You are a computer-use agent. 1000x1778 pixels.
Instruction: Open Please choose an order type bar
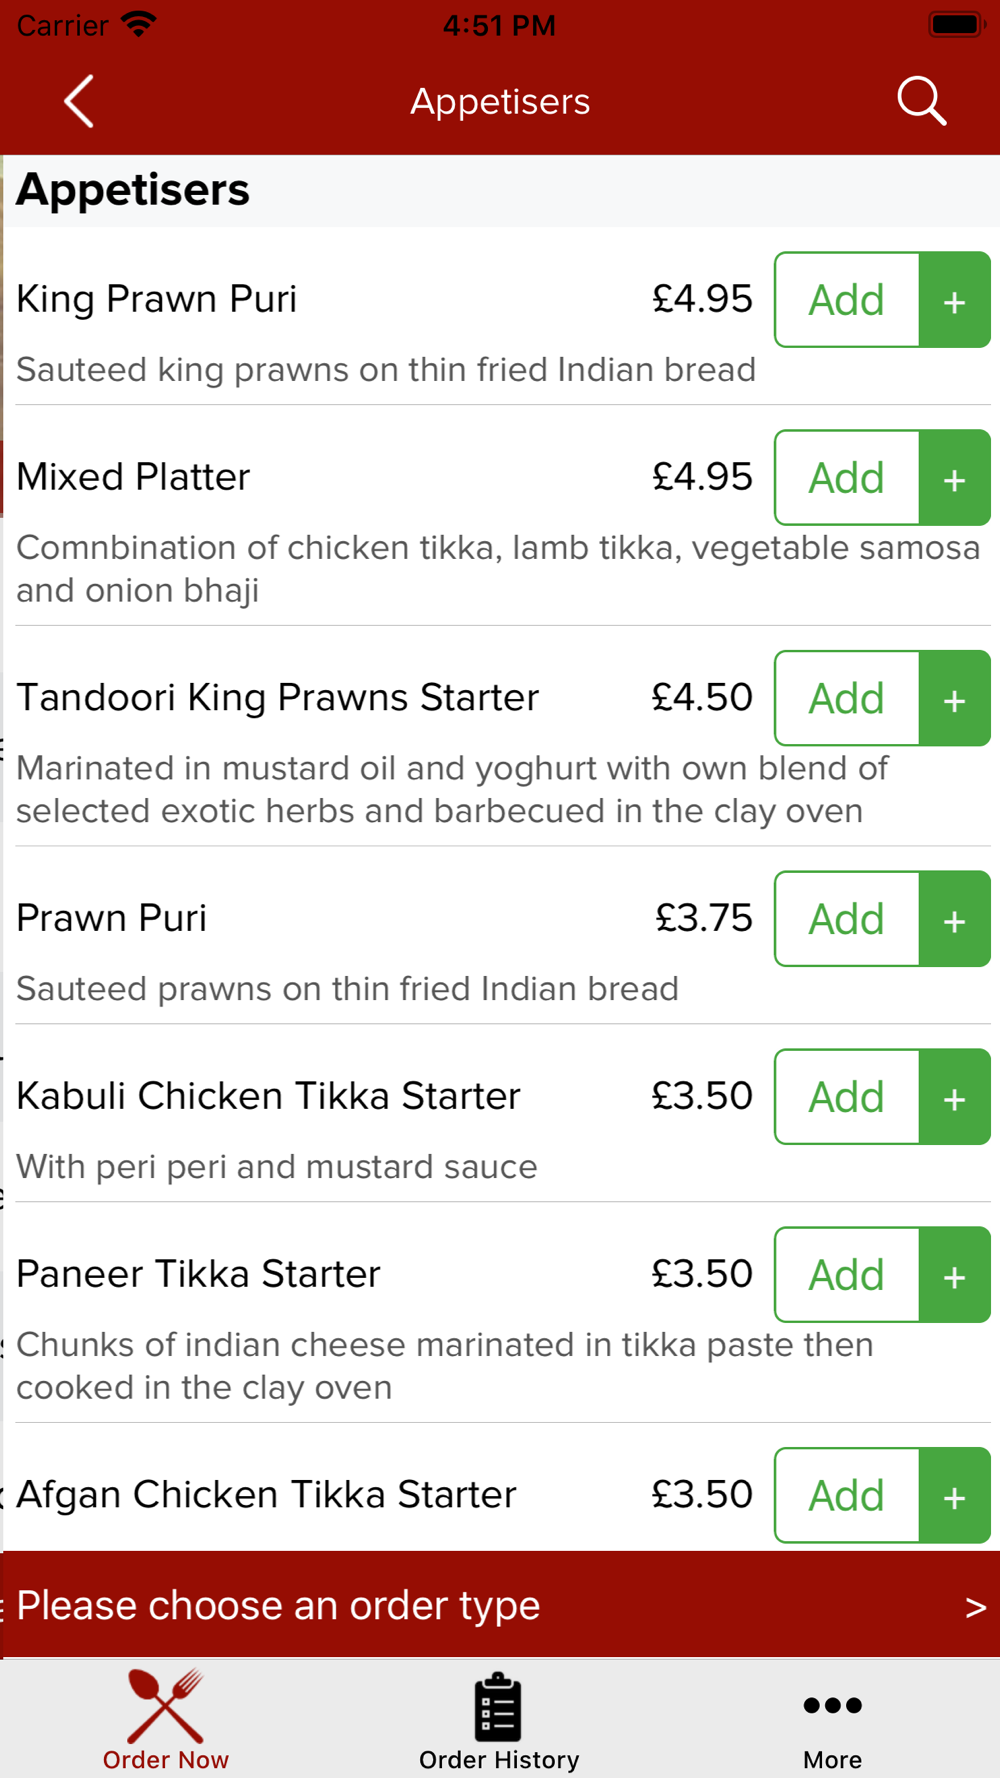[500, 1605]
